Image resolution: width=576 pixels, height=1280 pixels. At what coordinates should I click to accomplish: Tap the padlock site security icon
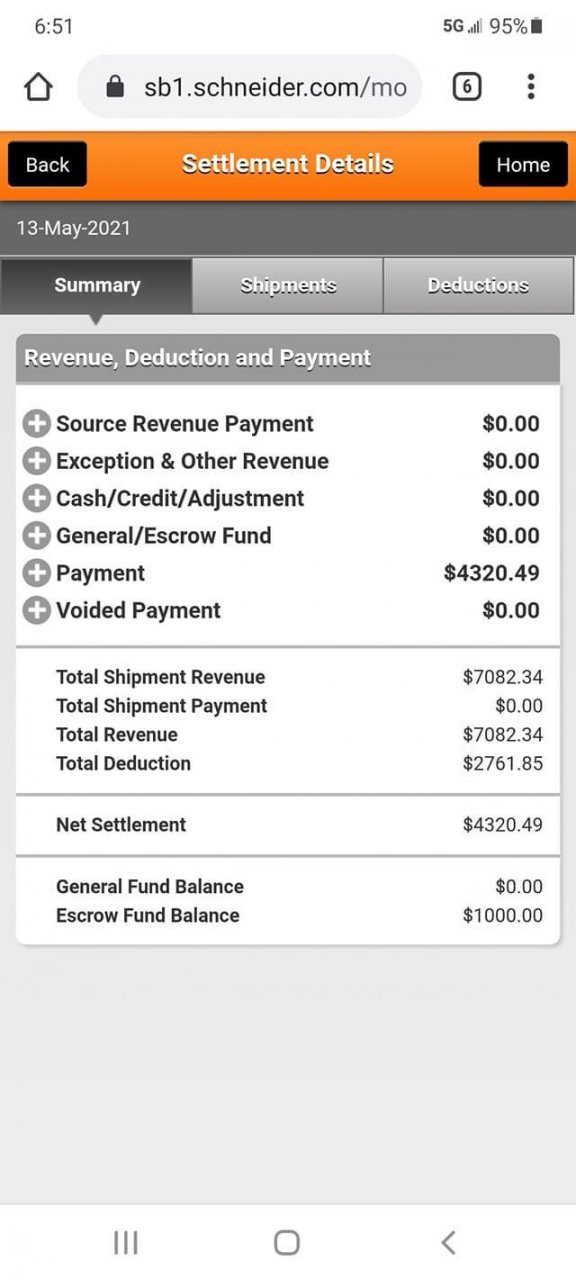116,87
